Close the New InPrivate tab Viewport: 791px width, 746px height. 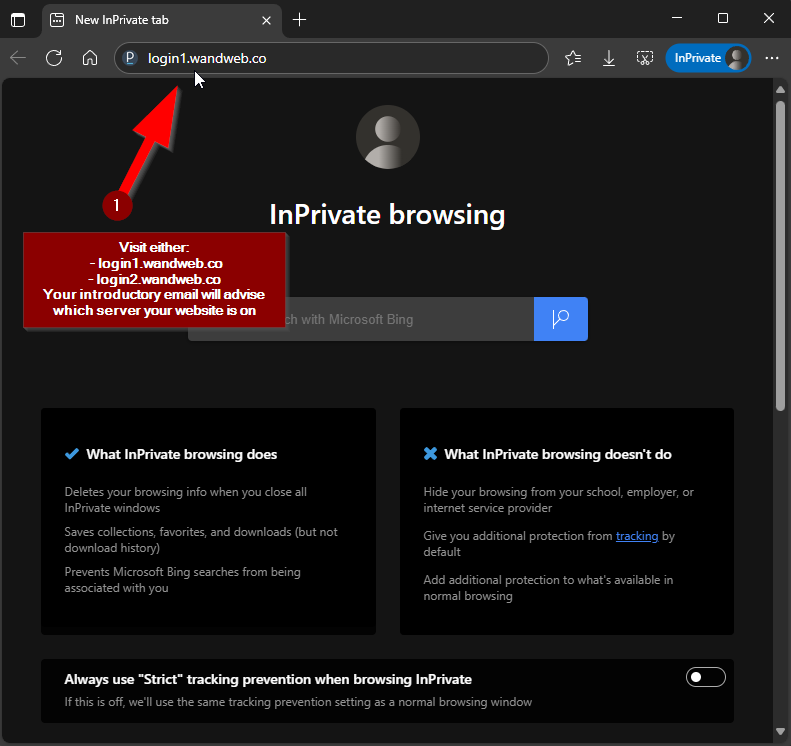tap(266, 19)
